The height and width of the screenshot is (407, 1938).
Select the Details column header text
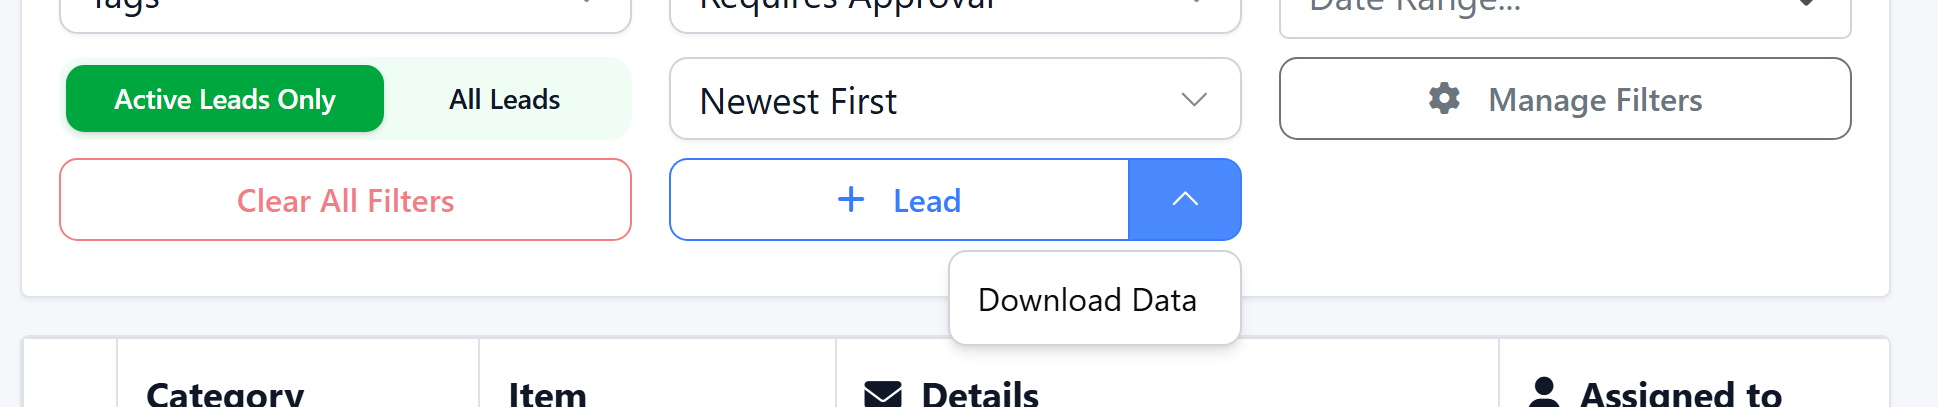[980, 394]
